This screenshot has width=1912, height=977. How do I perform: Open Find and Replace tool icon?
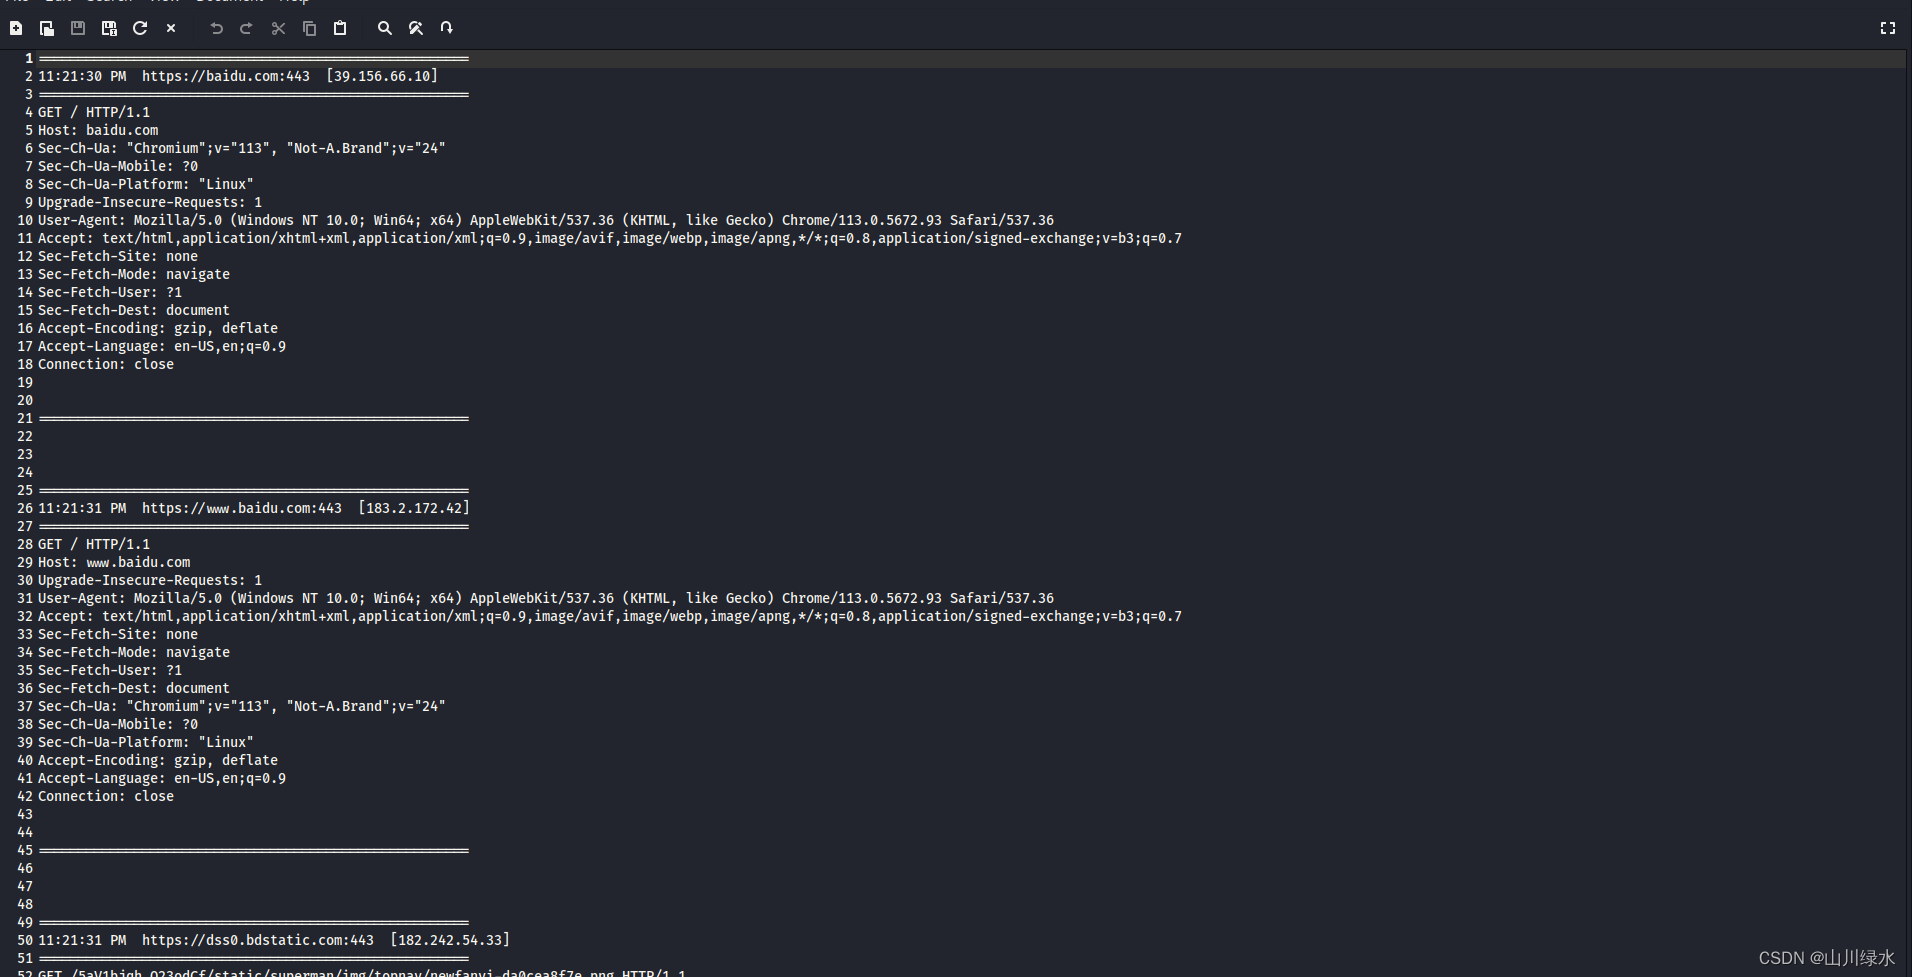click(x=416, y=28)
